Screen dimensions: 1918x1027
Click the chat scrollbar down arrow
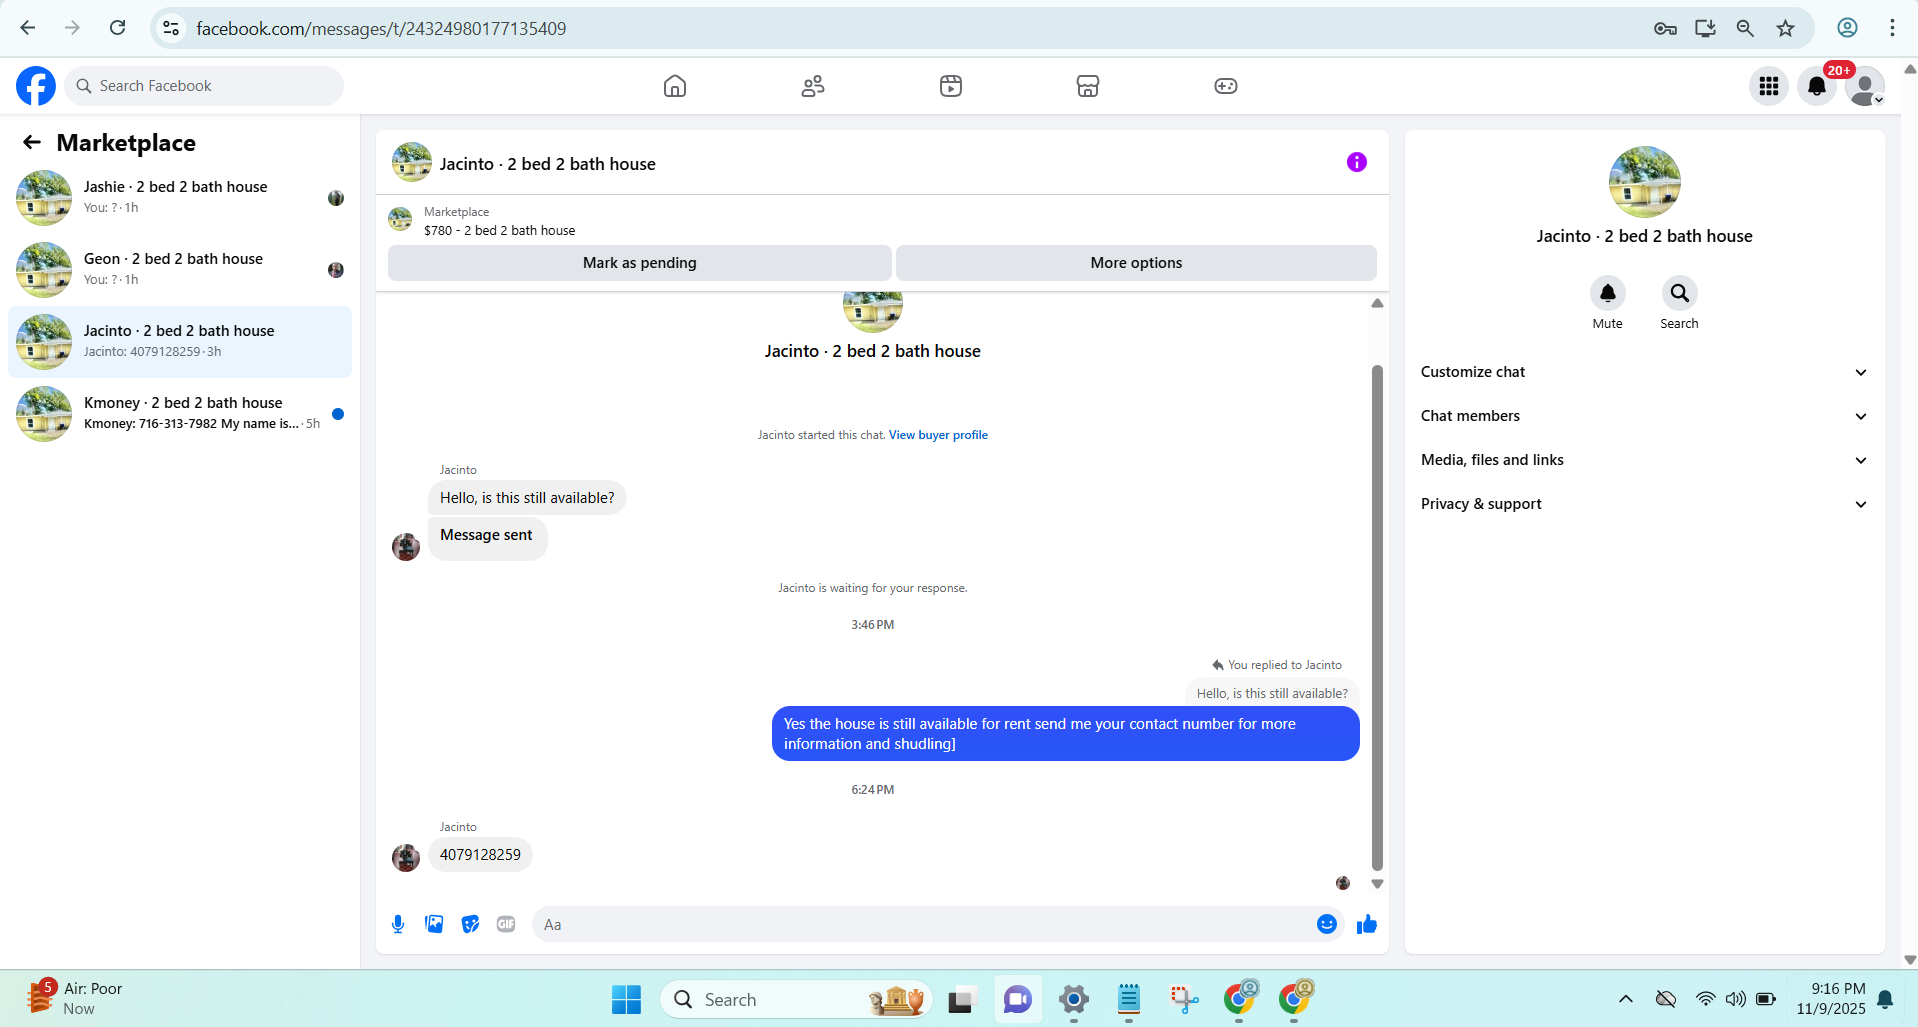point(1377,884)
